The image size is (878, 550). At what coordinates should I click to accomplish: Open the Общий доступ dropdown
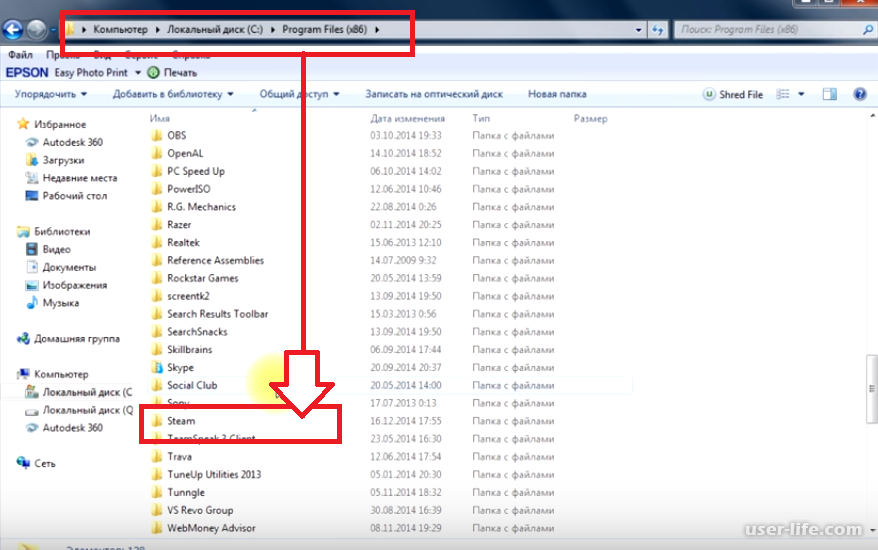point(300,94)
